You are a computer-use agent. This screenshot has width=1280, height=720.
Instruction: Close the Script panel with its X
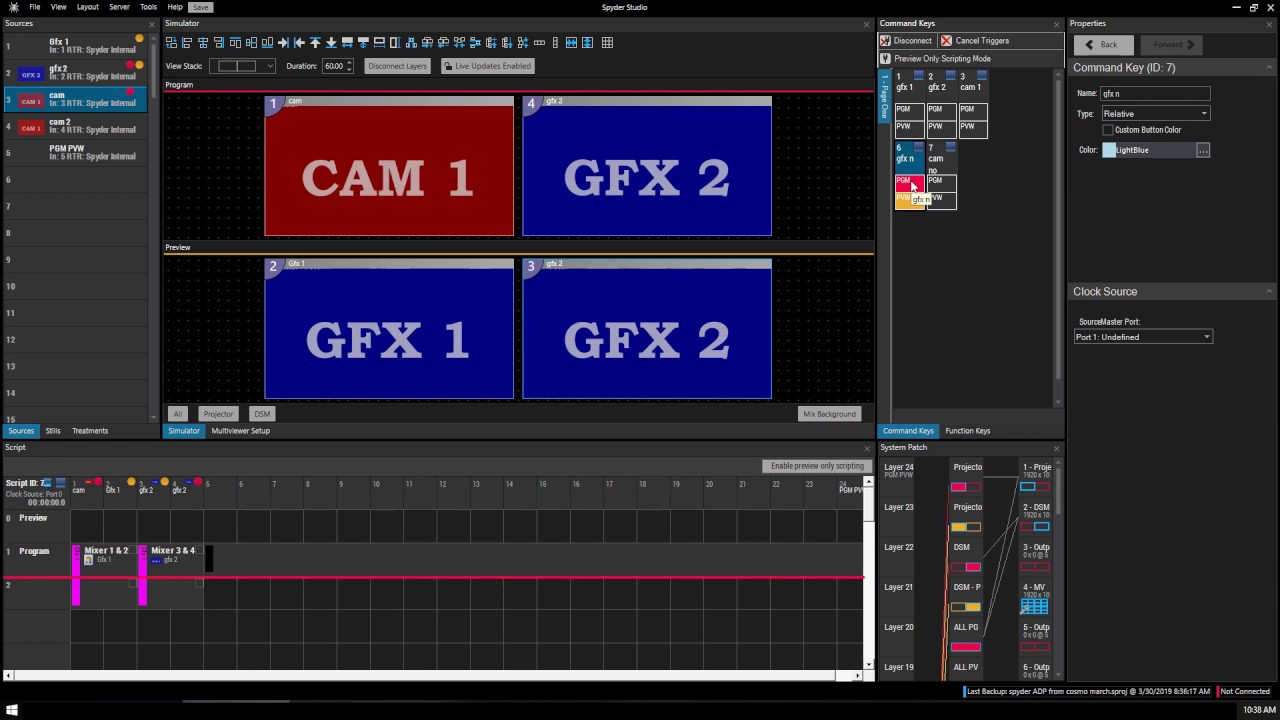point(867,448)
